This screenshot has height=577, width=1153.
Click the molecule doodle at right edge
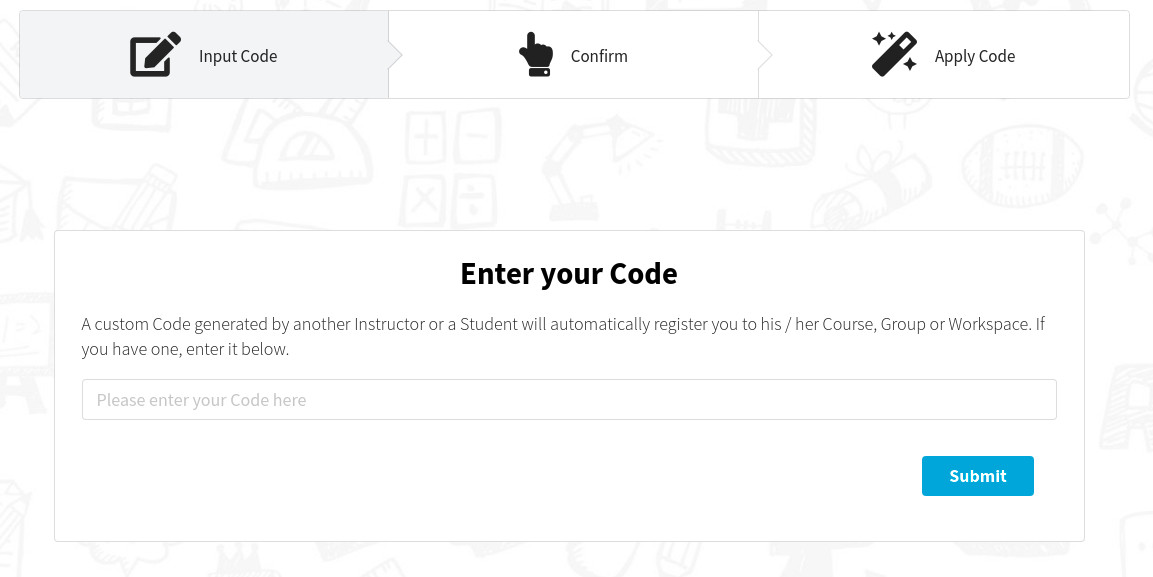pyautogui.click(x=1121, y=228)
